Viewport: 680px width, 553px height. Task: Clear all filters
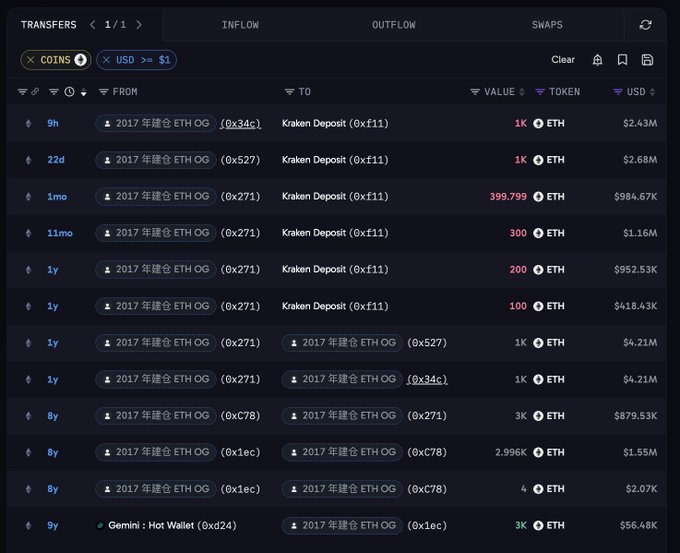click(563, 60)
